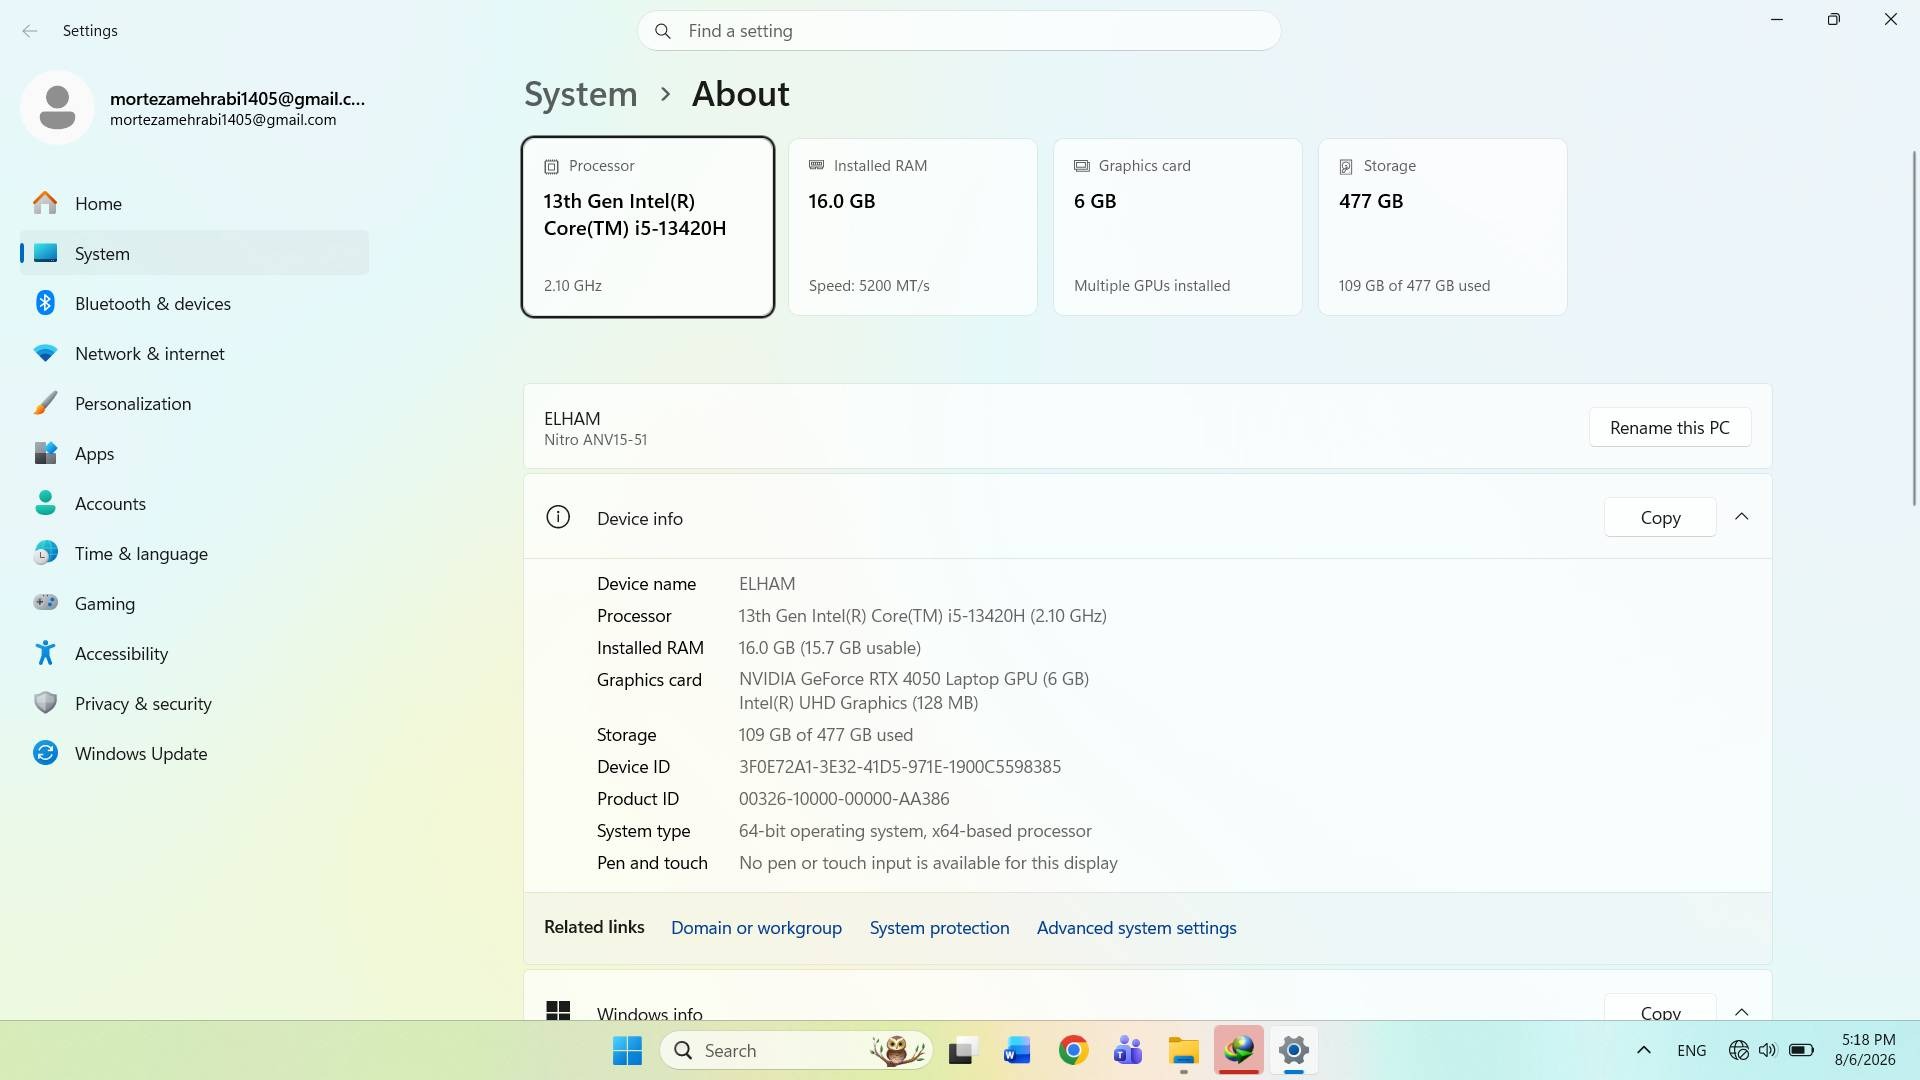Select the Graphics card info card
1920x1080 pixels.
pyautogui.click(x=1177, y=227)
